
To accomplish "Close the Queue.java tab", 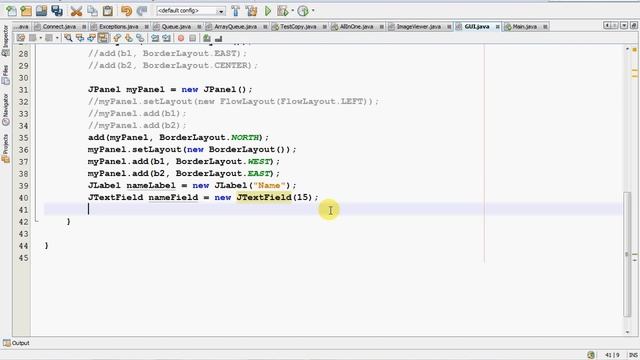I will 199,27.
